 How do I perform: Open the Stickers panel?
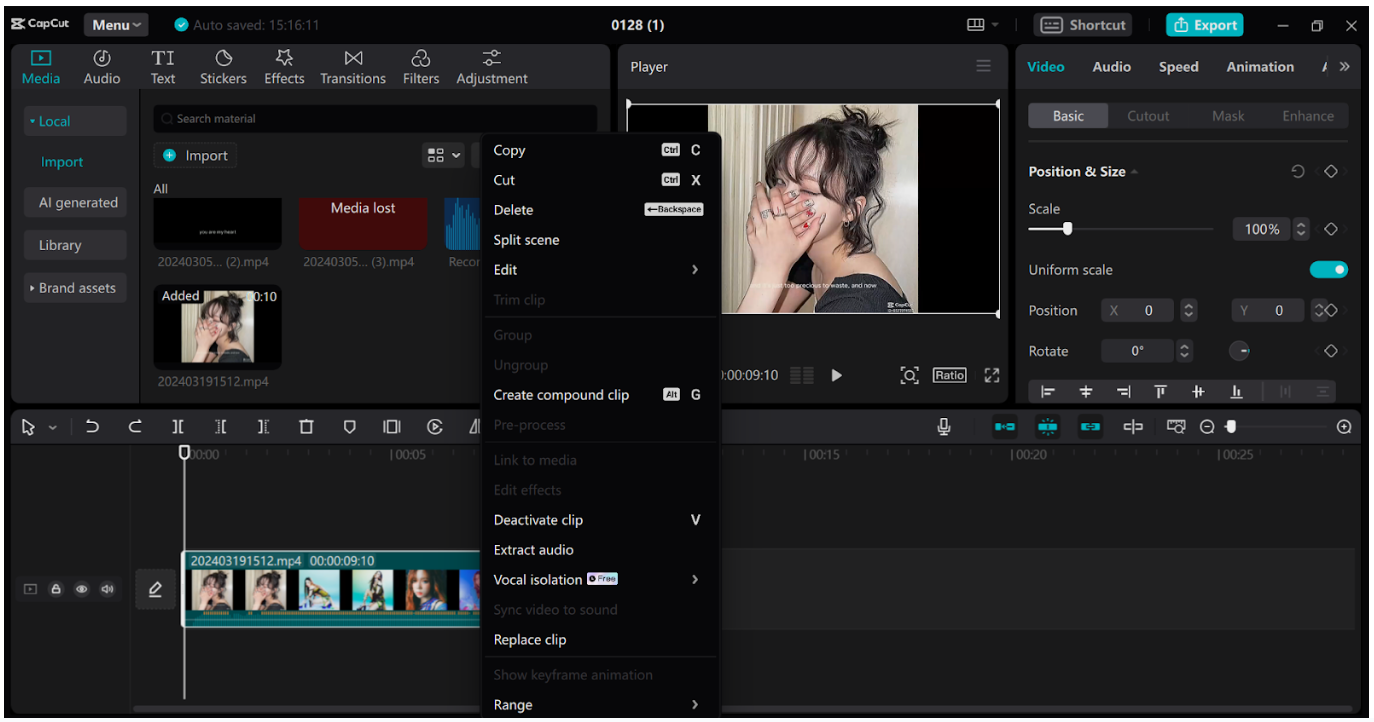point(223,66)
